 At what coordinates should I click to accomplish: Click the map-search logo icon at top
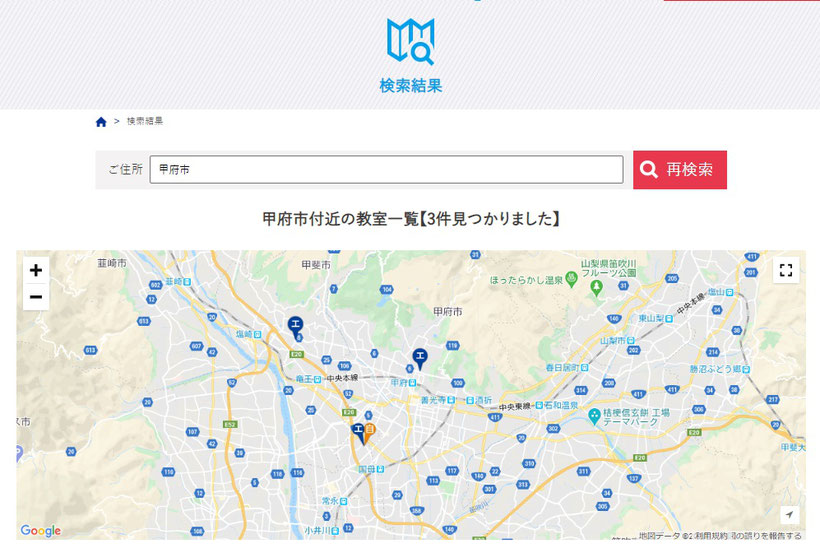[x=411, y=42]
